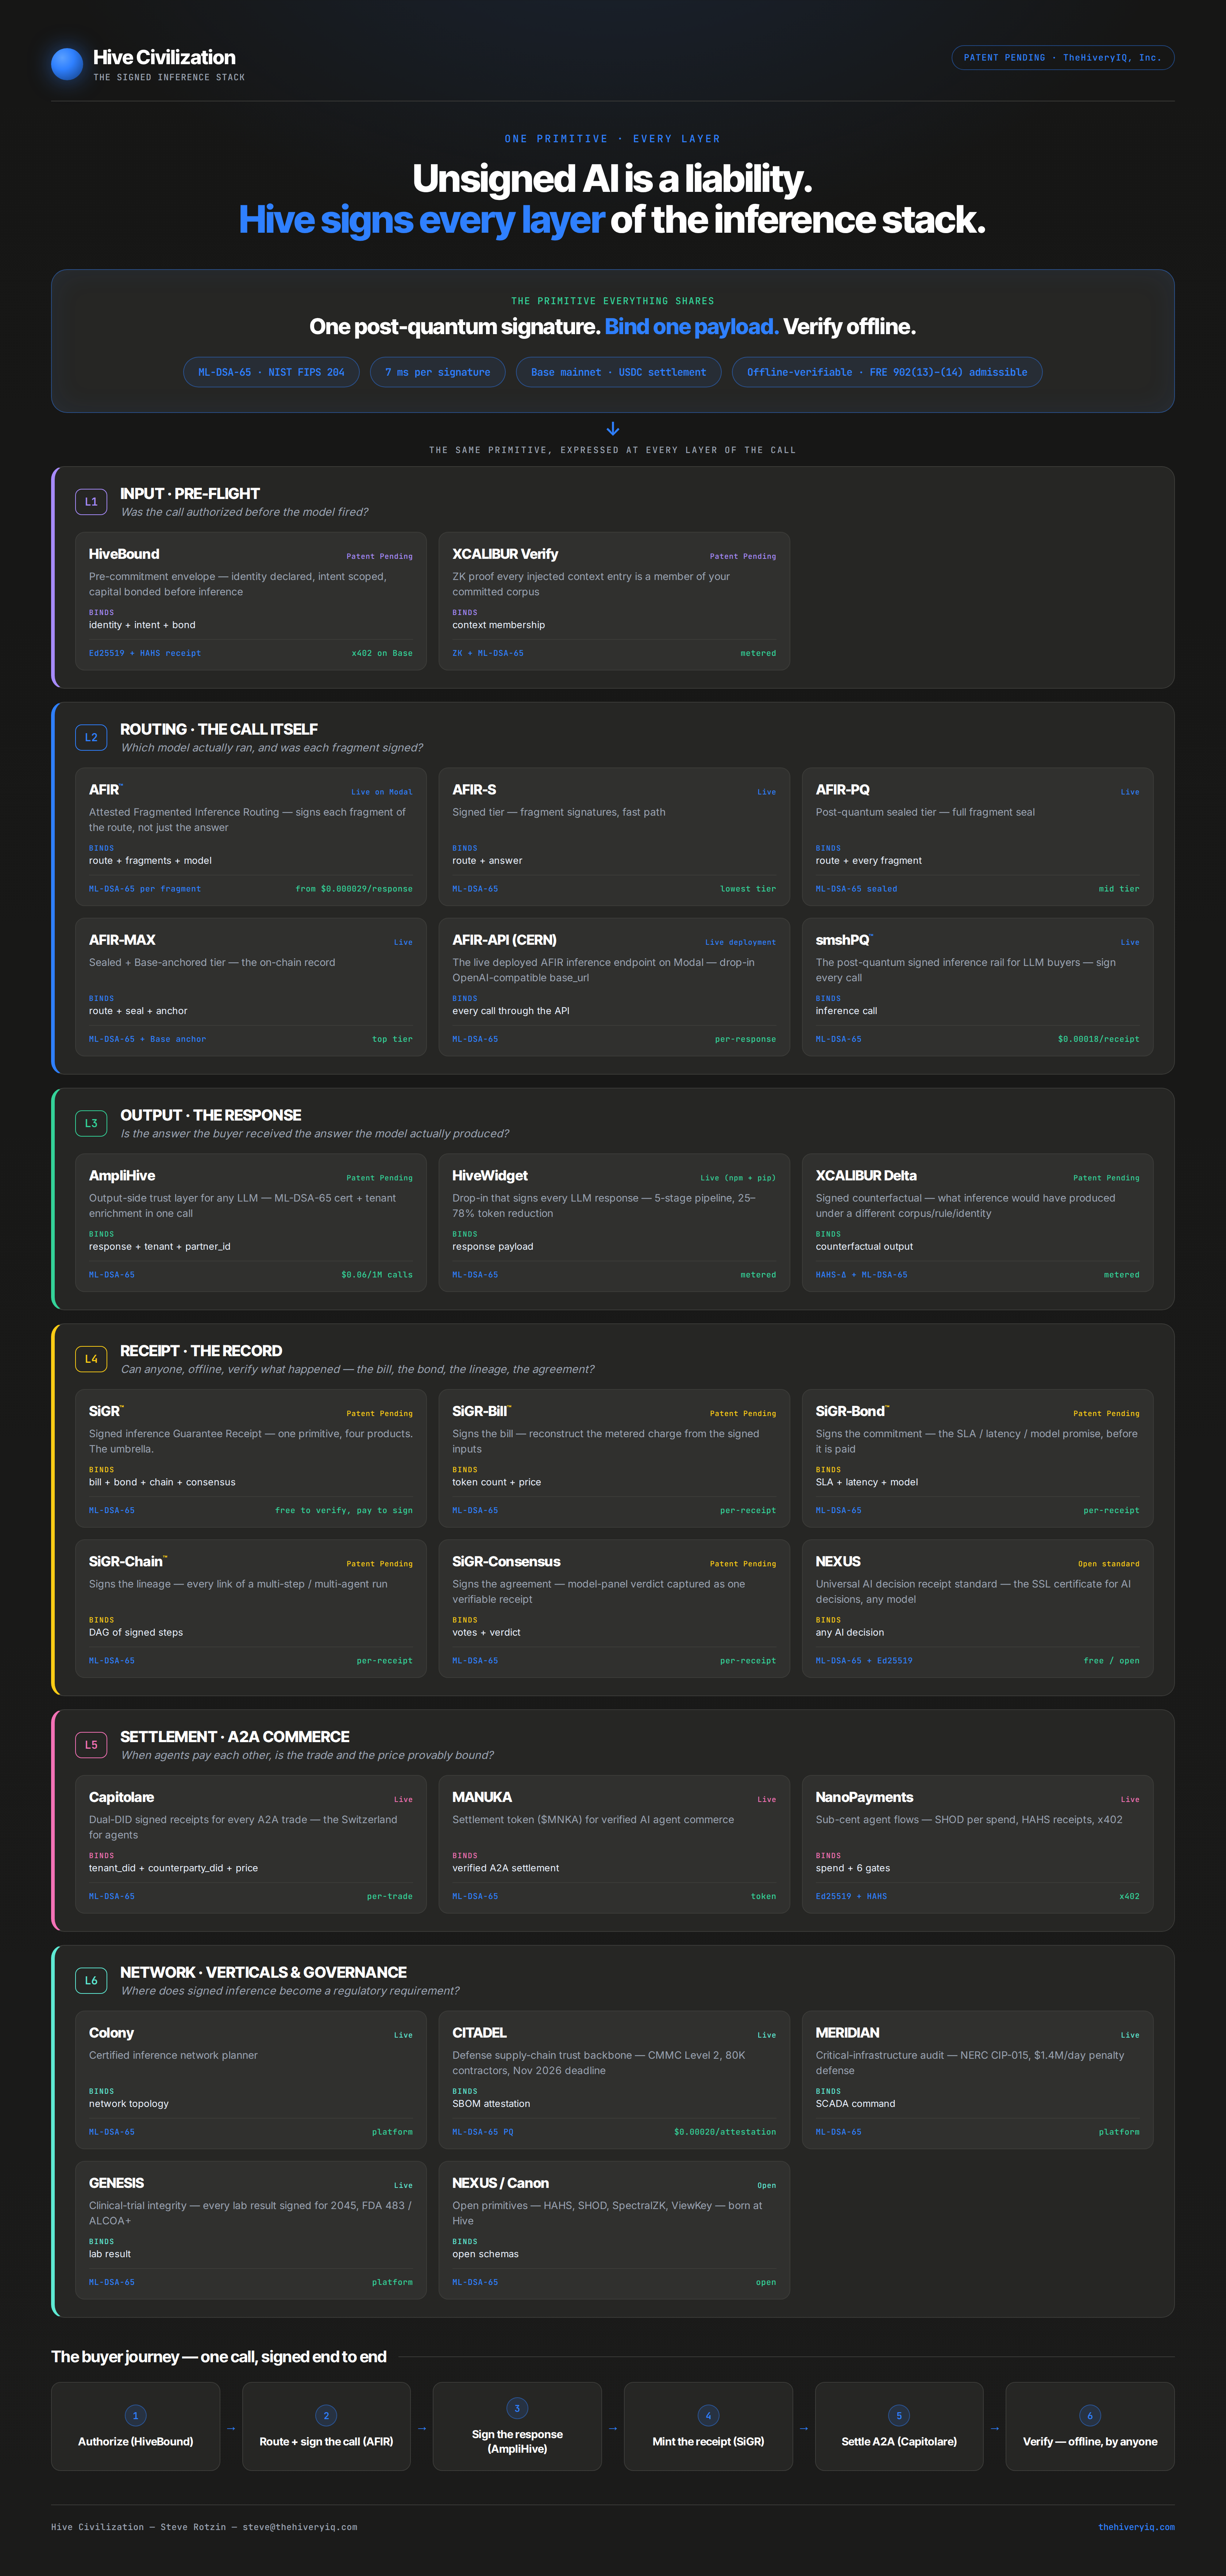Click the PATENT PENDING TheHiveryIQ badge

[1062, 58]
